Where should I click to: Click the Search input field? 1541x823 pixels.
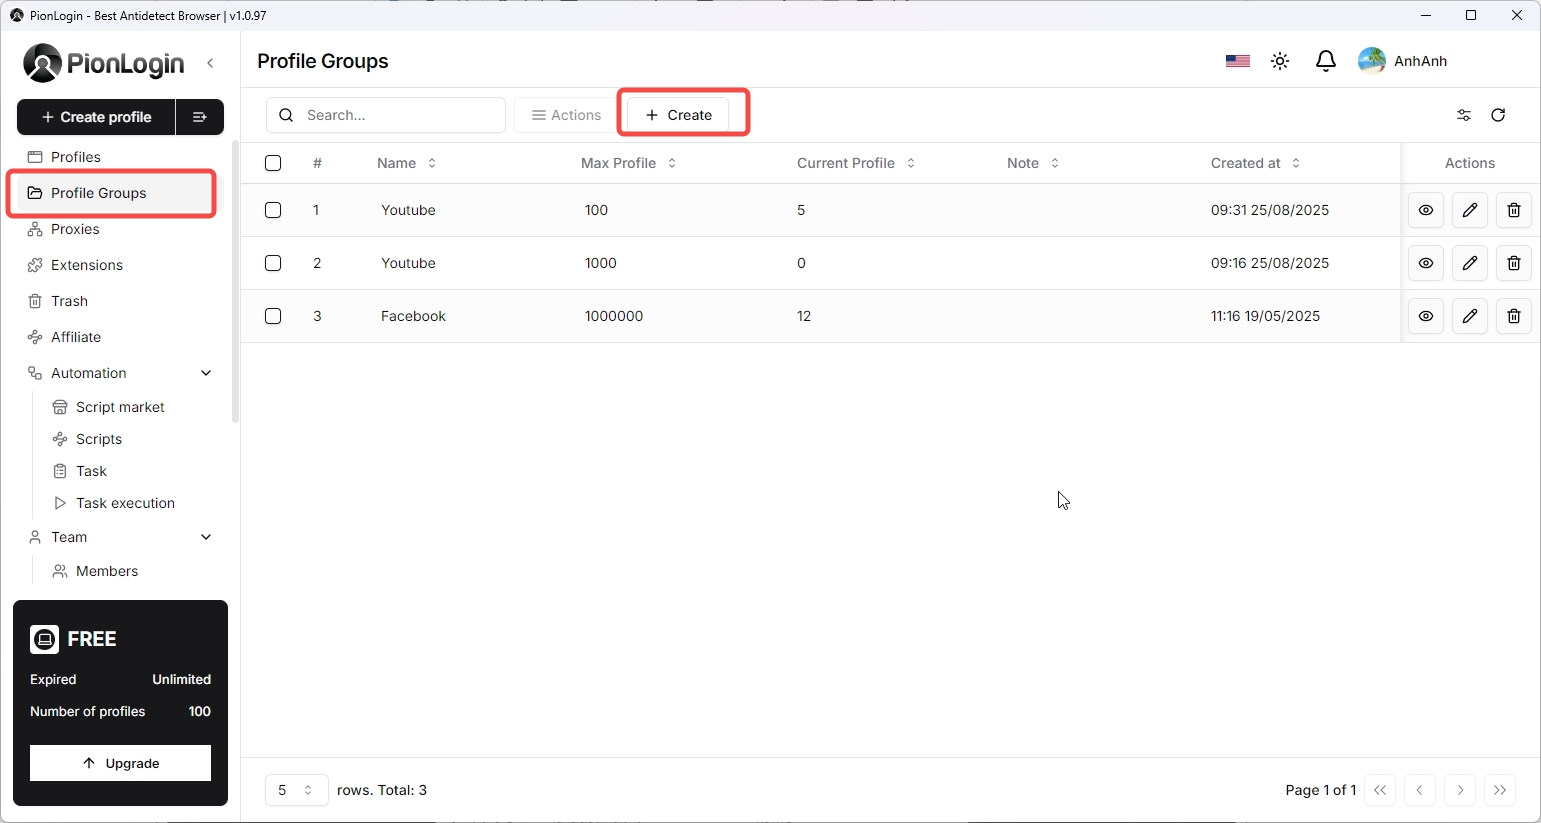coord(400,115)
